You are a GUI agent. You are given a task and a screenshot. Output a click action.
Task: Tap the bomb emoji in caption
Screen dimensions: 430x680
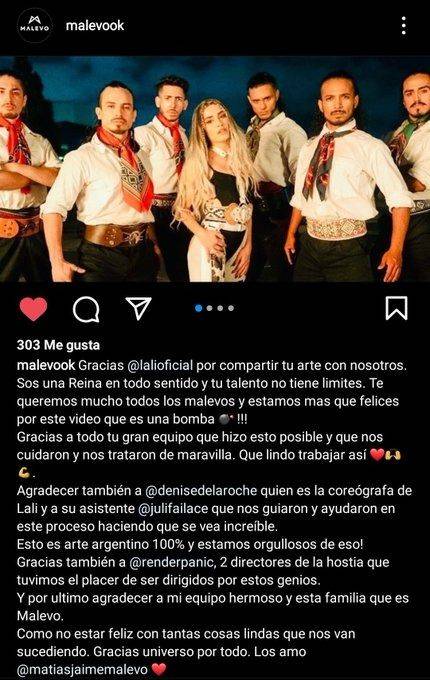(225, 419)
